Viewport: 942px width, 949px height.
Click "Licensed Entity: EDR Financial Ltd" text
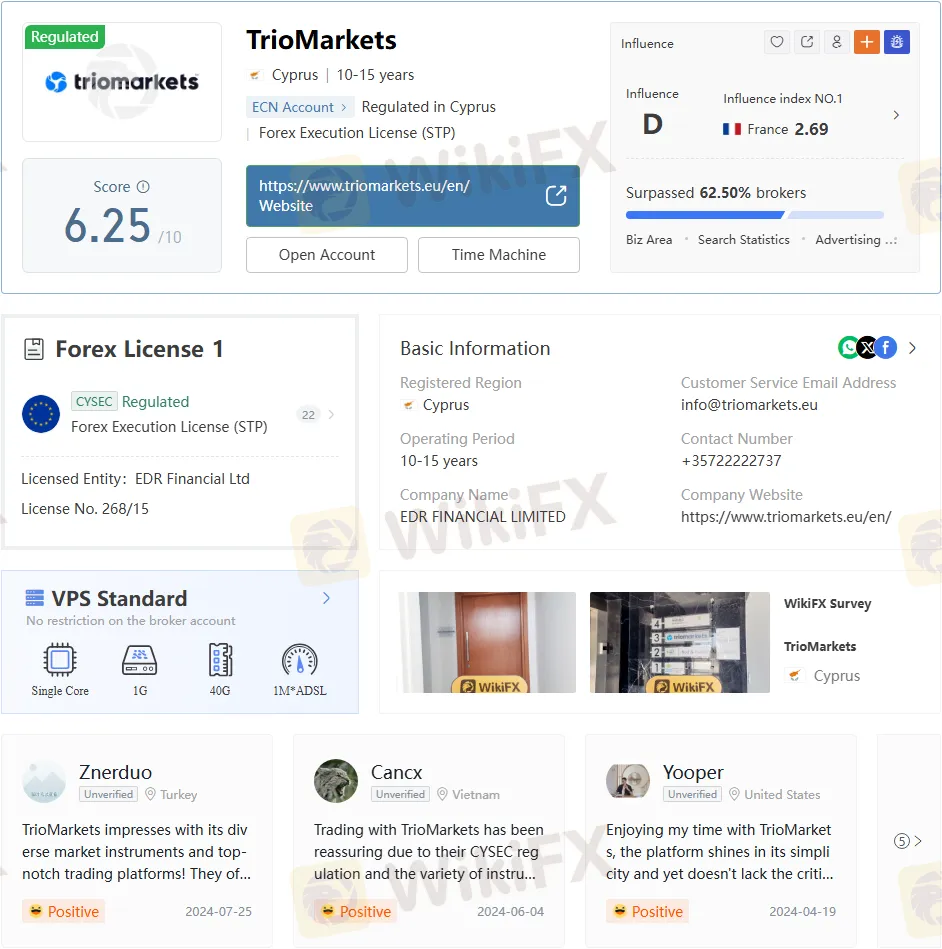[x=136, y=479]
